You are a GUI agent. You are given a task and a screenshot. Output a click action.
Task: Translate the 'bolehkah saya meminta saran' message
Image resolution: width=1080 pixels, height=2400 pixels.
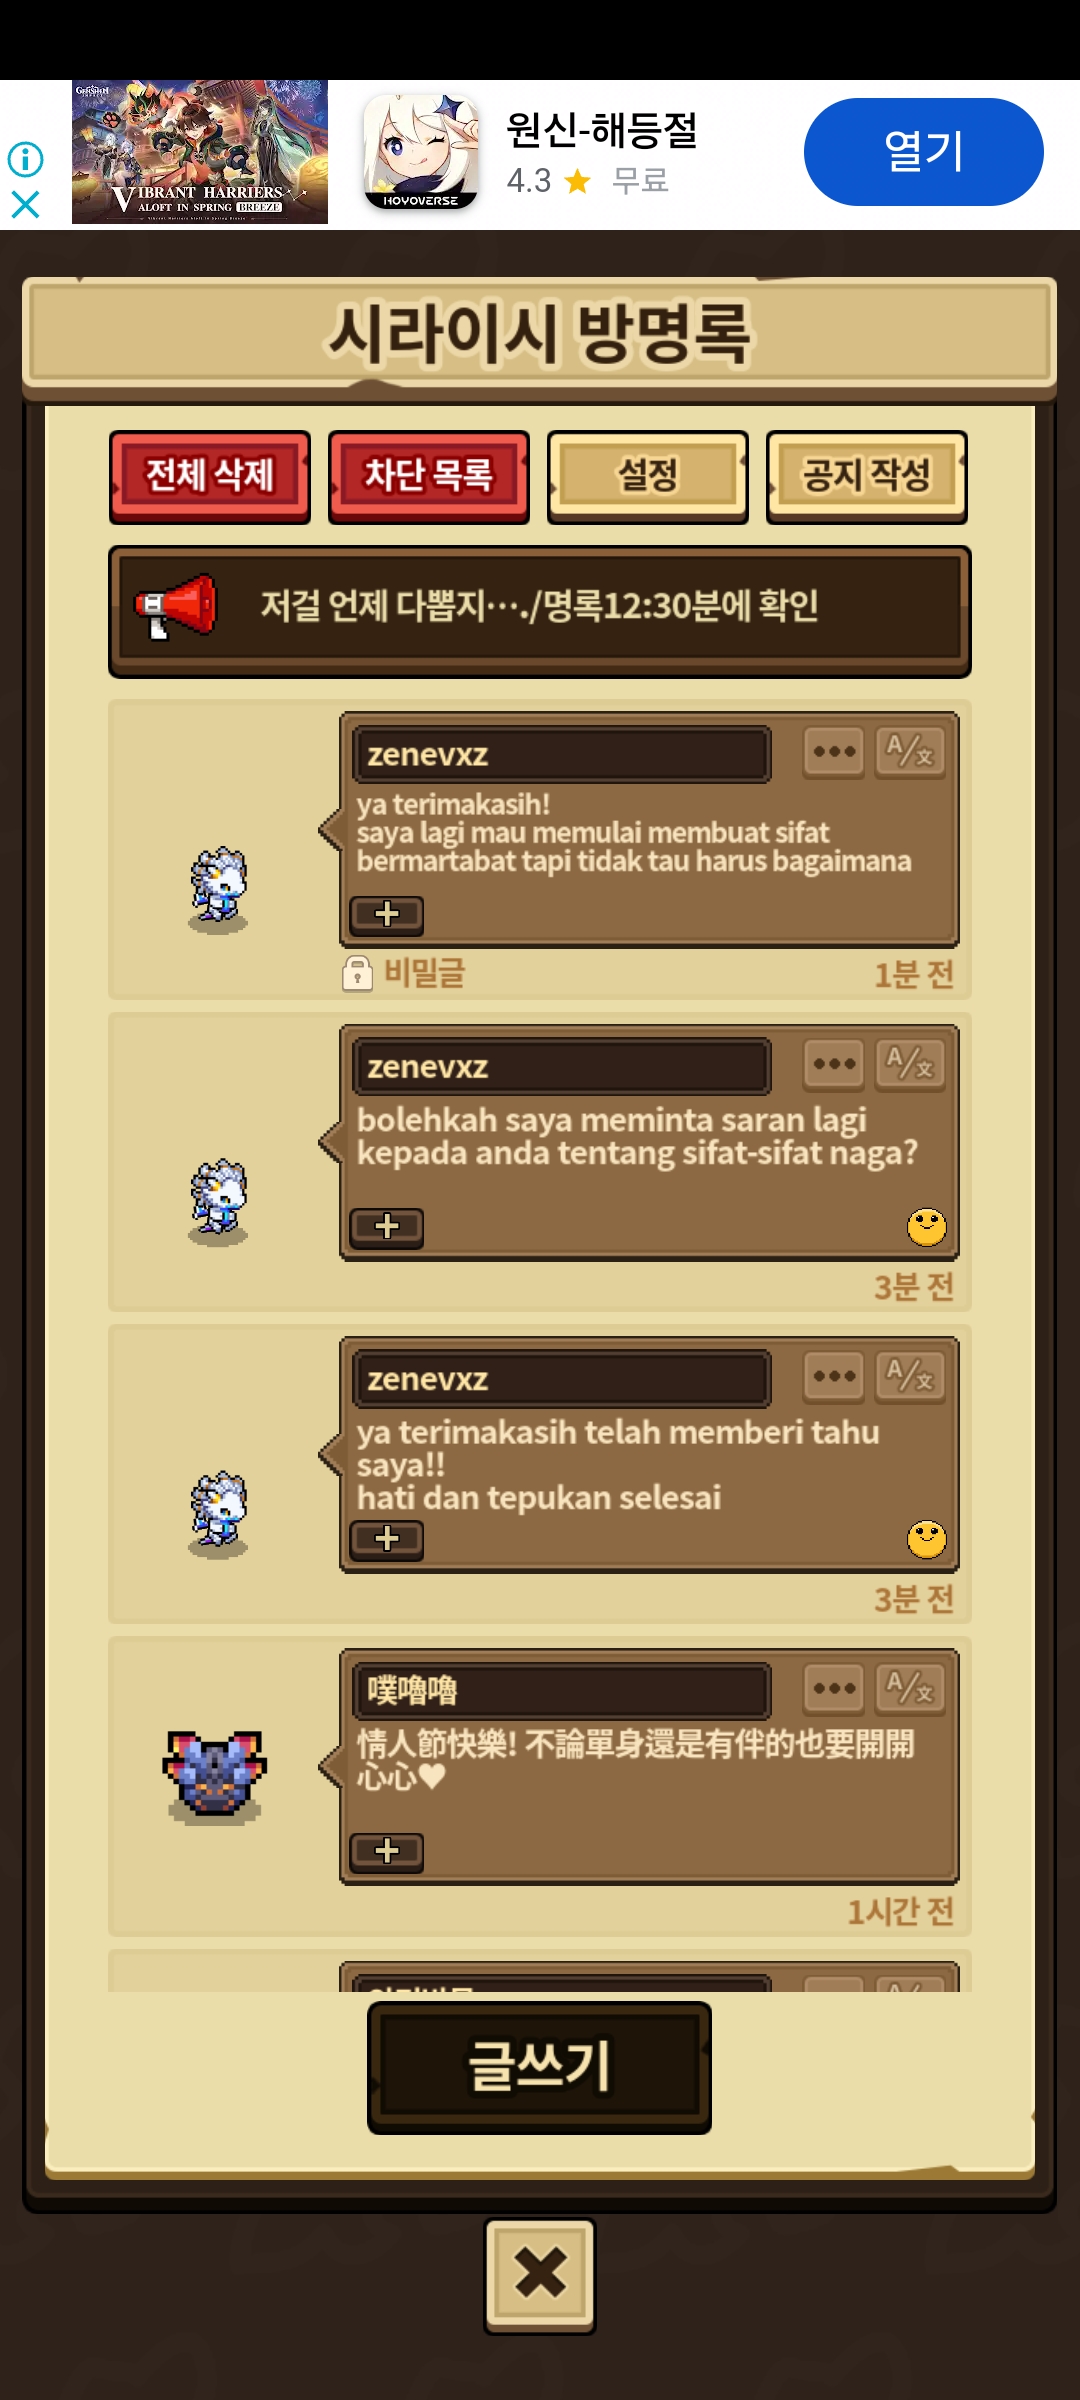(x=910, y=1064)
